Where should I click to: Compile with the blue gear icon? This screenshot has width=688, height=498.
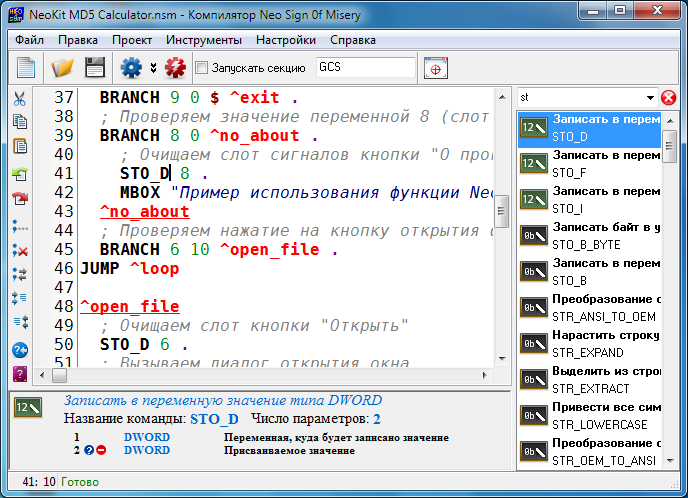(131, 68)
